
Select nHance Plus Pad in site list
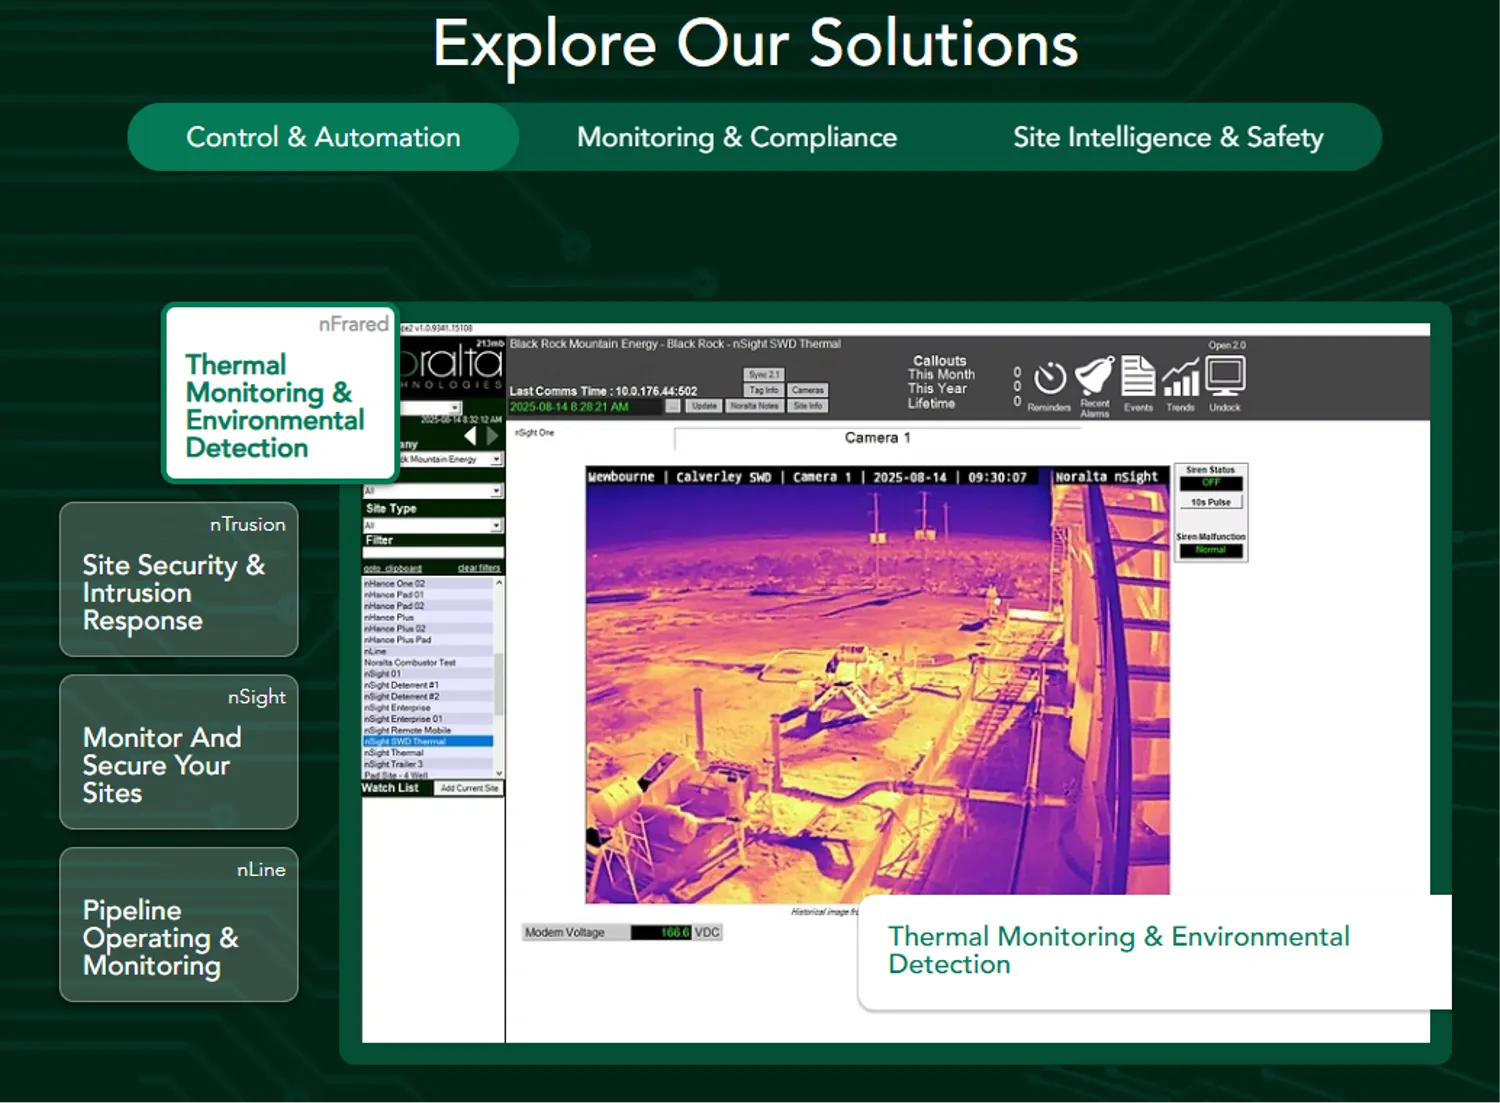click(428, 640)
